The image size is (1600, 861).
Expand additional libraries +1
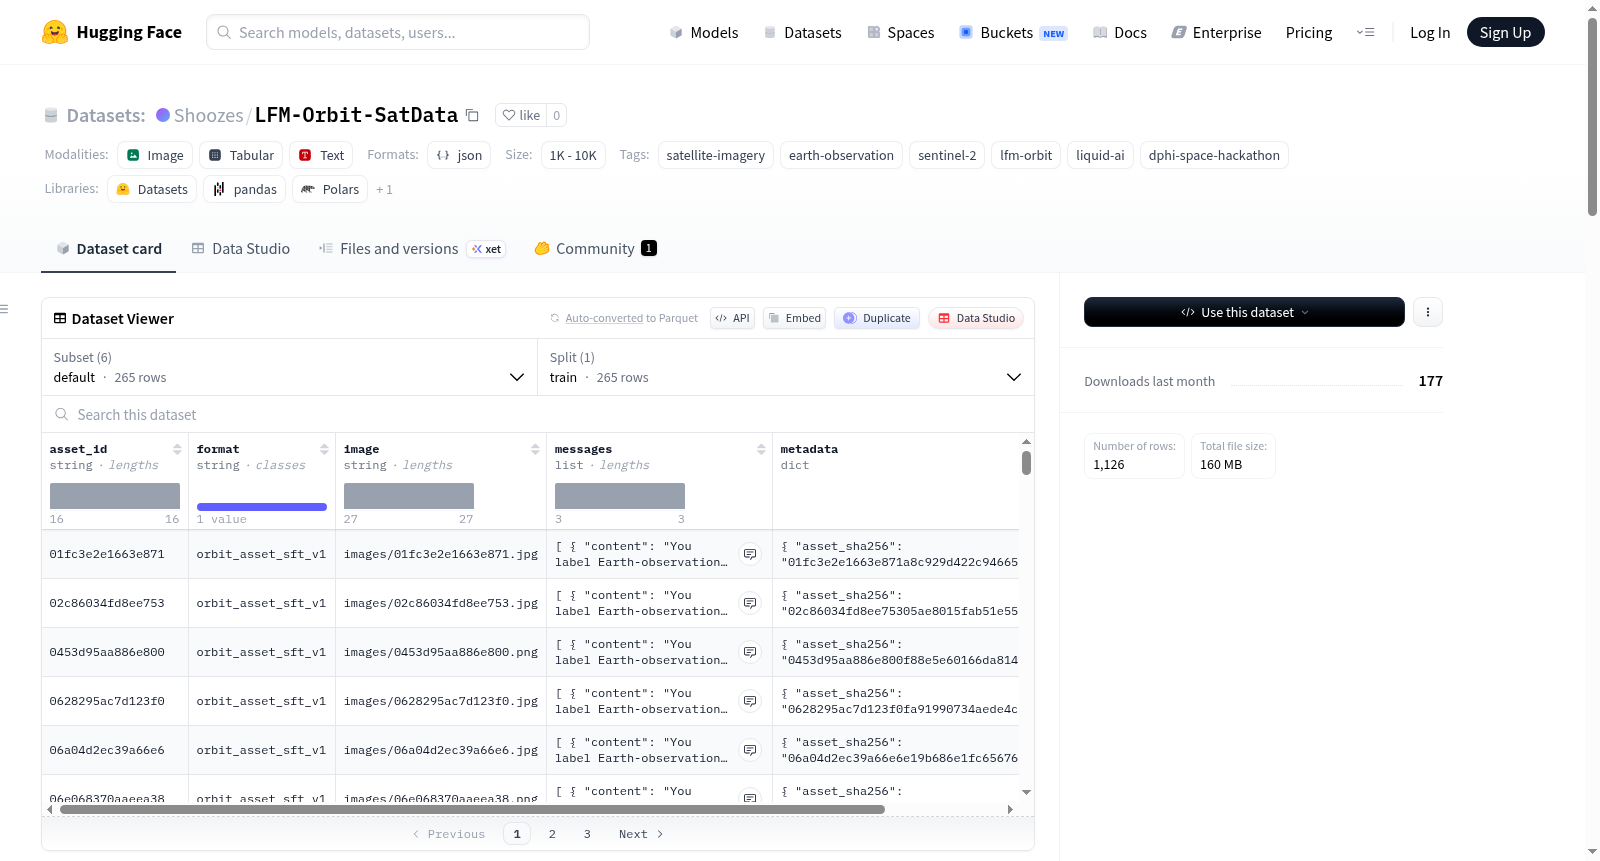pos(384,190)
